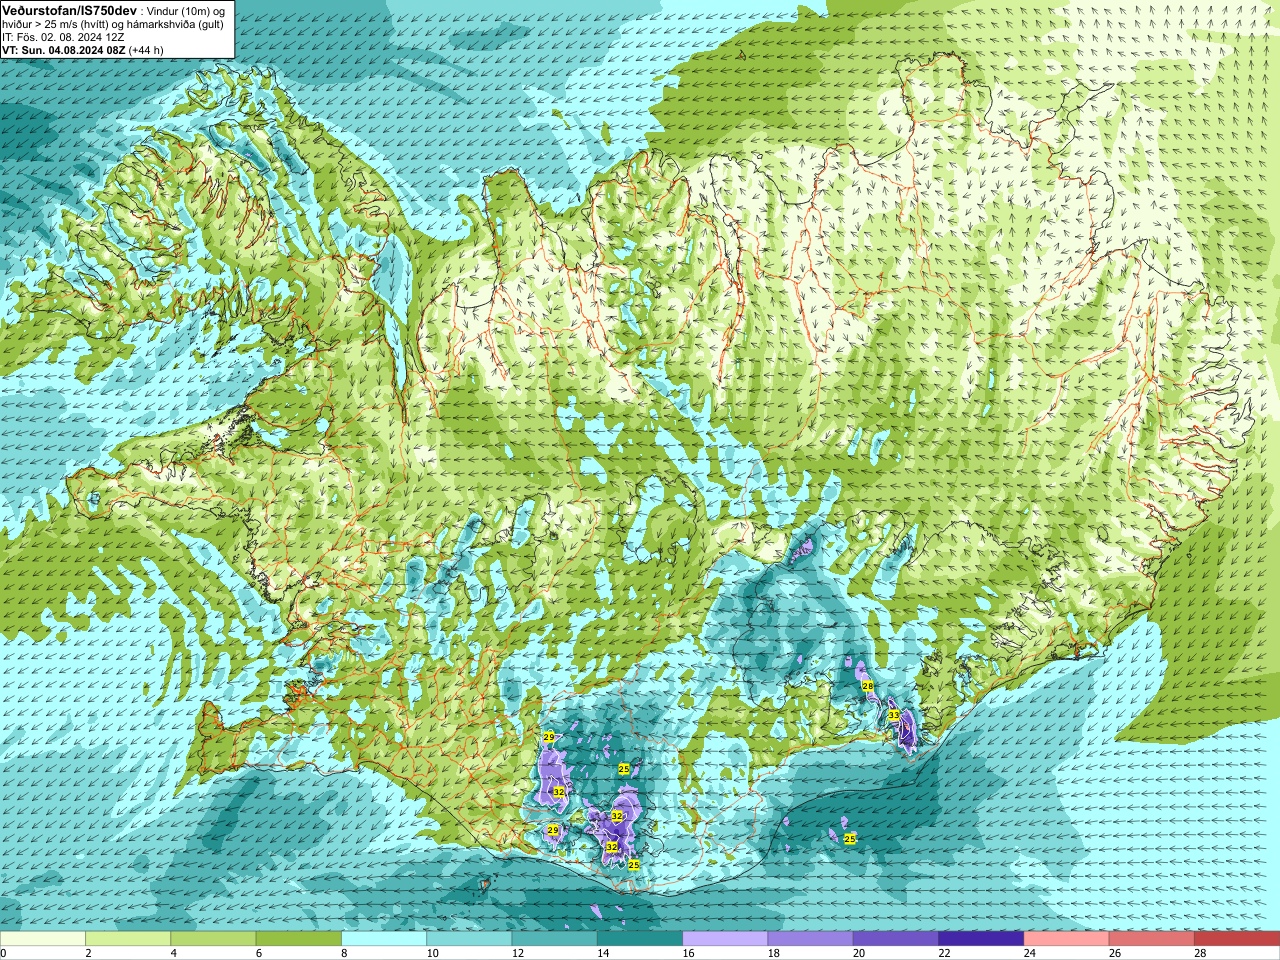The height and width of the screenshot is (960, 1280).
Task: Click the 20–22 m/s purple legend swatch
Action: tap(896, 939)
